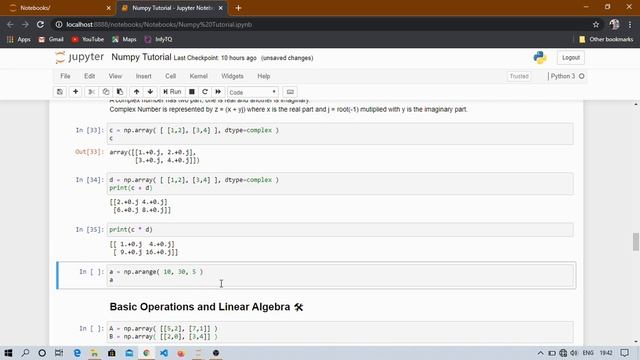Show hidden system tray icons

click(x=540, y=353)
